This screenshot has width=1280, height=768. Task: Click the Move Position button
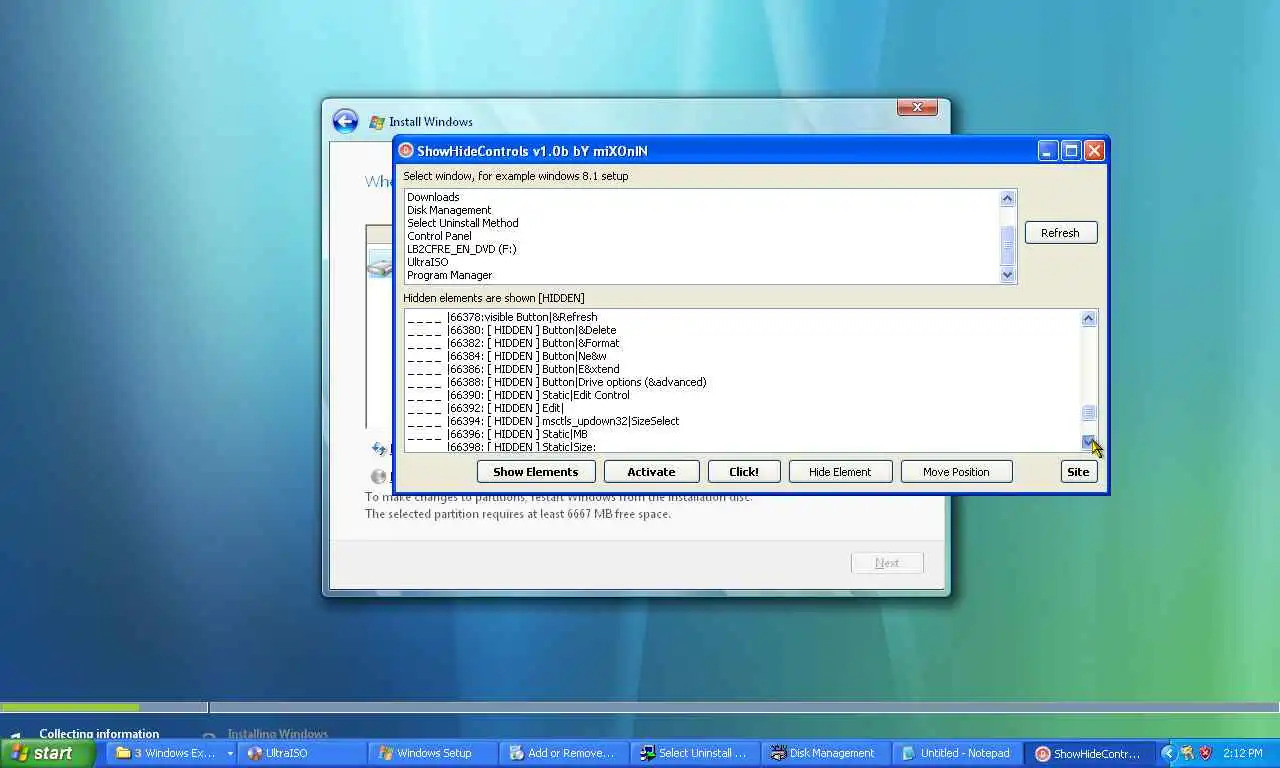point(956,472)
